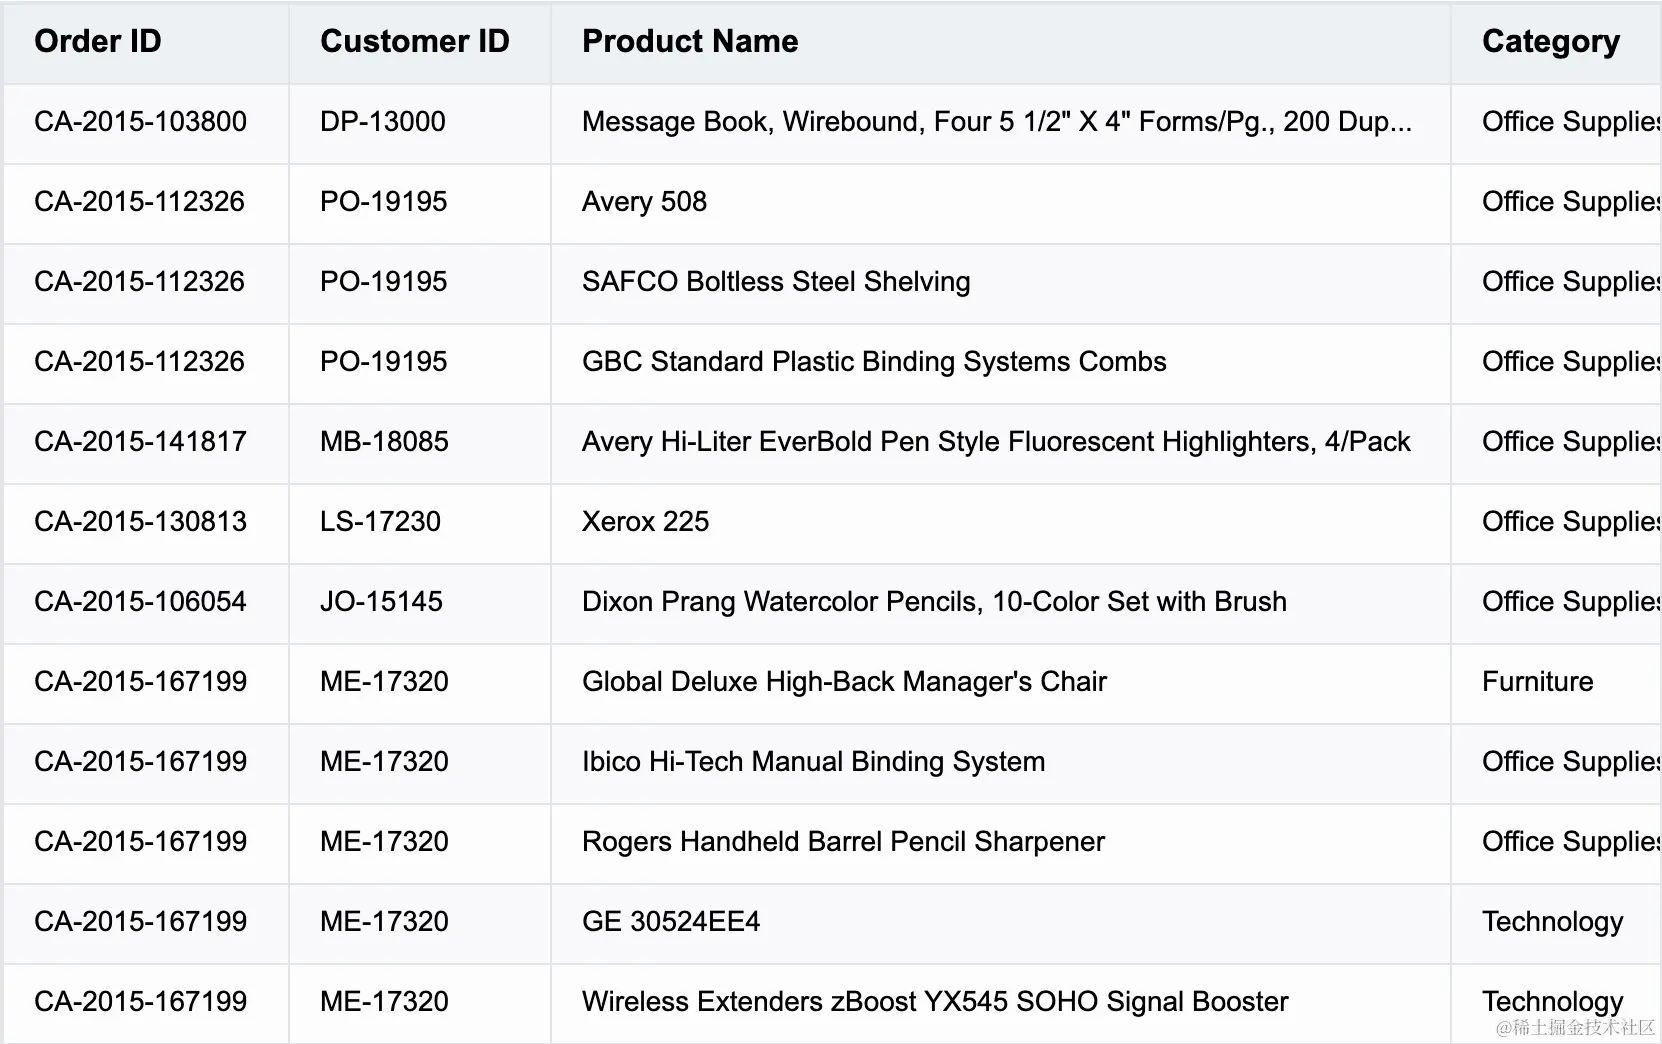Select PO-19195 in the Avery 508 row
The height and width of the screenshot is (1044, 1662).
click(x=420, y=204)
